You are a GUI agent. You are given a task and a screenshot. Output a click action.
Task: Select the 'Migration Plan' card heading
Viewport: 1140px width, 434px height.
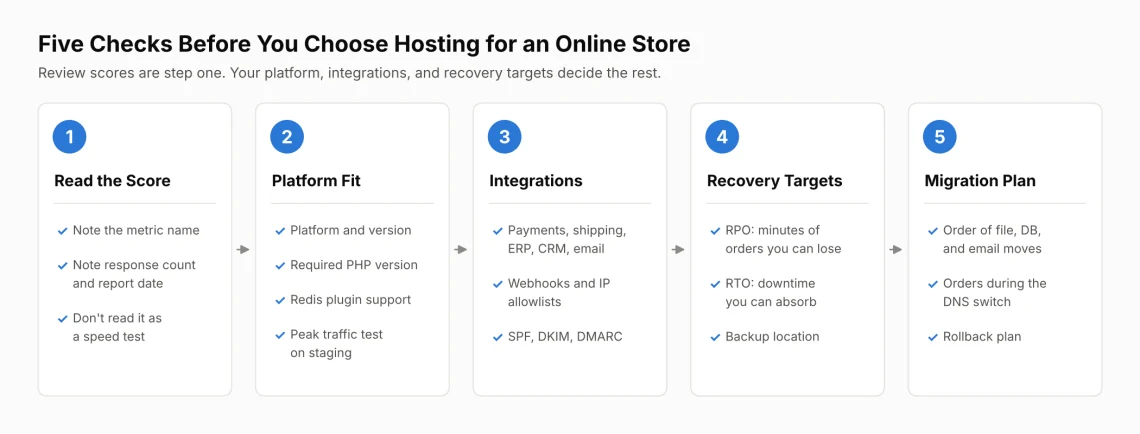(x=980, y=181)
